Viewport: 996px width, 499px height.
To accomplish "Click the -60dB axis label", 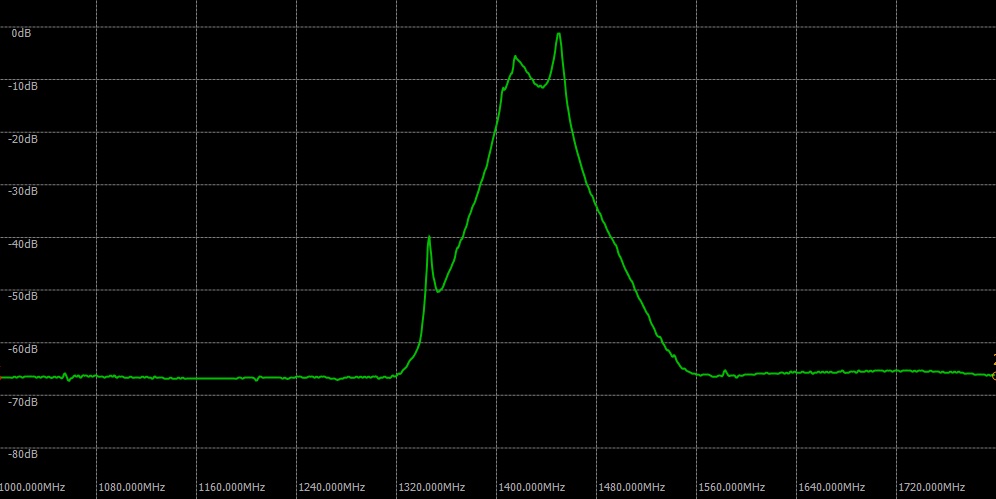I will click(x=23, y=349).
